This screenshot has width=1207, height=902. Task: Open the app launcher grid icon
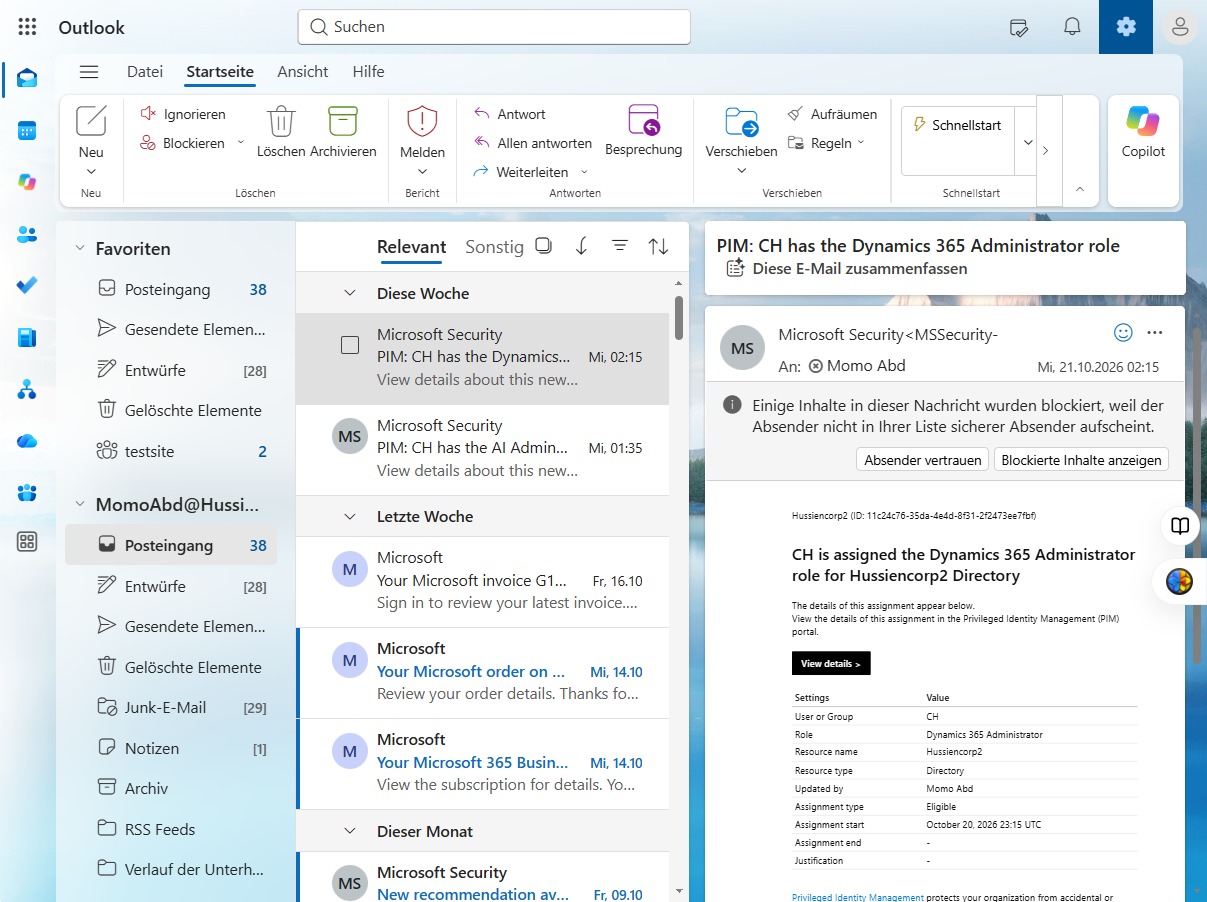(x=28, y=27)
